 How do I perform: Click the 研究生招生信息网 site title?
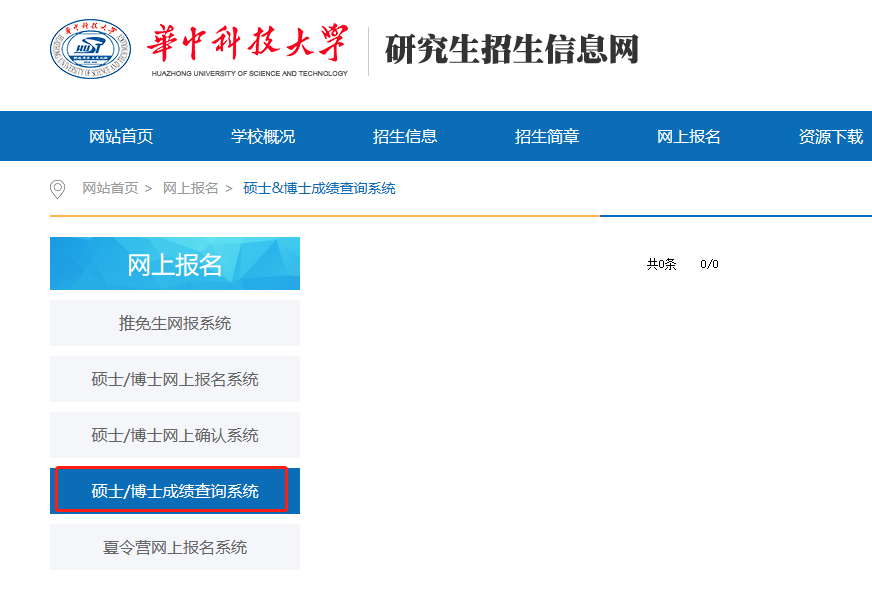tap(512, 49)
